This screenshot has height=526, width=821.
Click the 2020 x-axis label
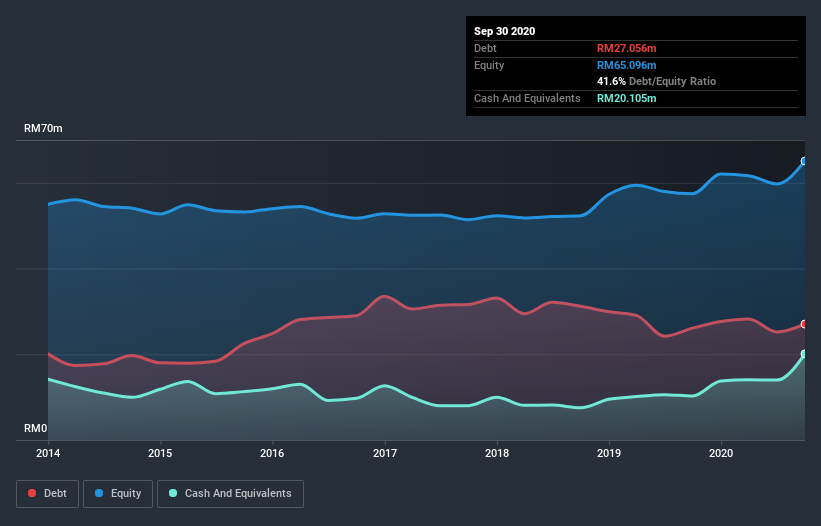(x=720, y=452)
